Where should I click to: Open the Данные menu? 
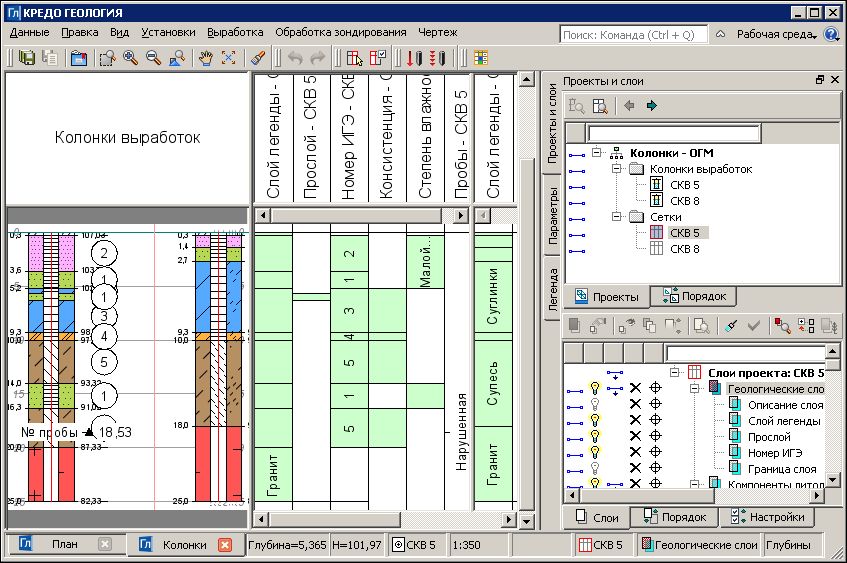[x=30, y=32]
